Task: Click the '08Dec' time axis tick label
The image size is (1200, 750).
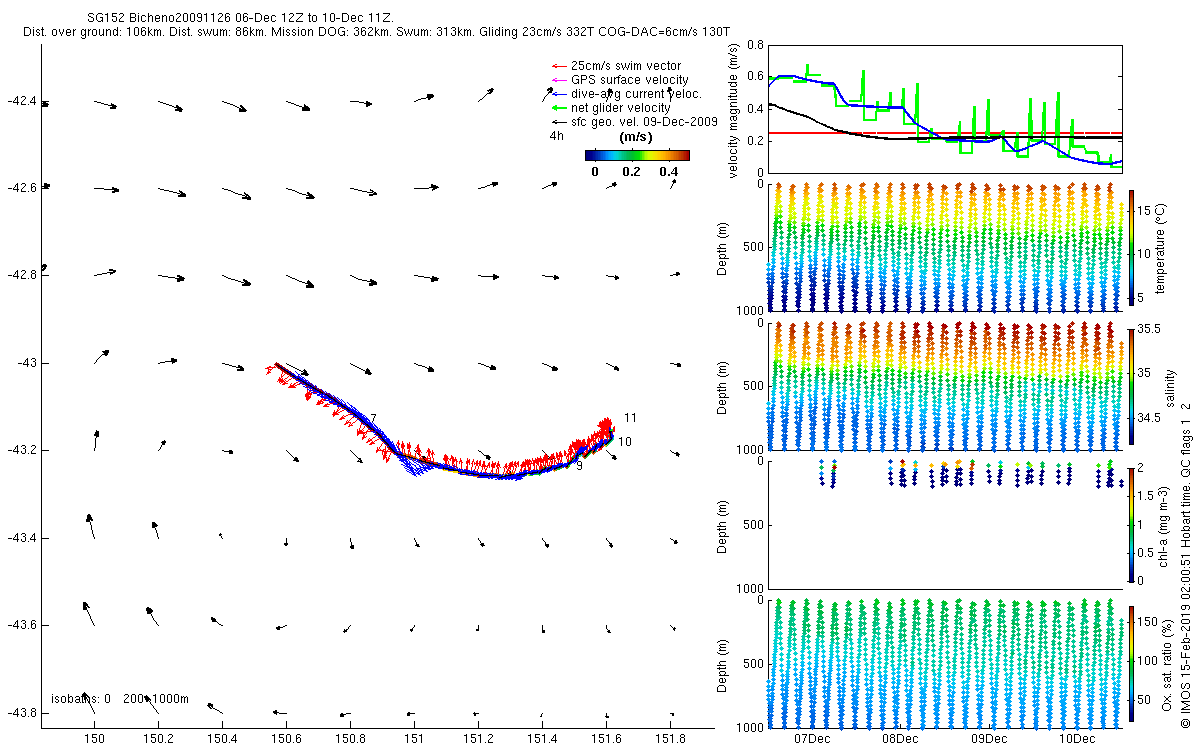Action: pyautogui.click(x=900, y=739)
